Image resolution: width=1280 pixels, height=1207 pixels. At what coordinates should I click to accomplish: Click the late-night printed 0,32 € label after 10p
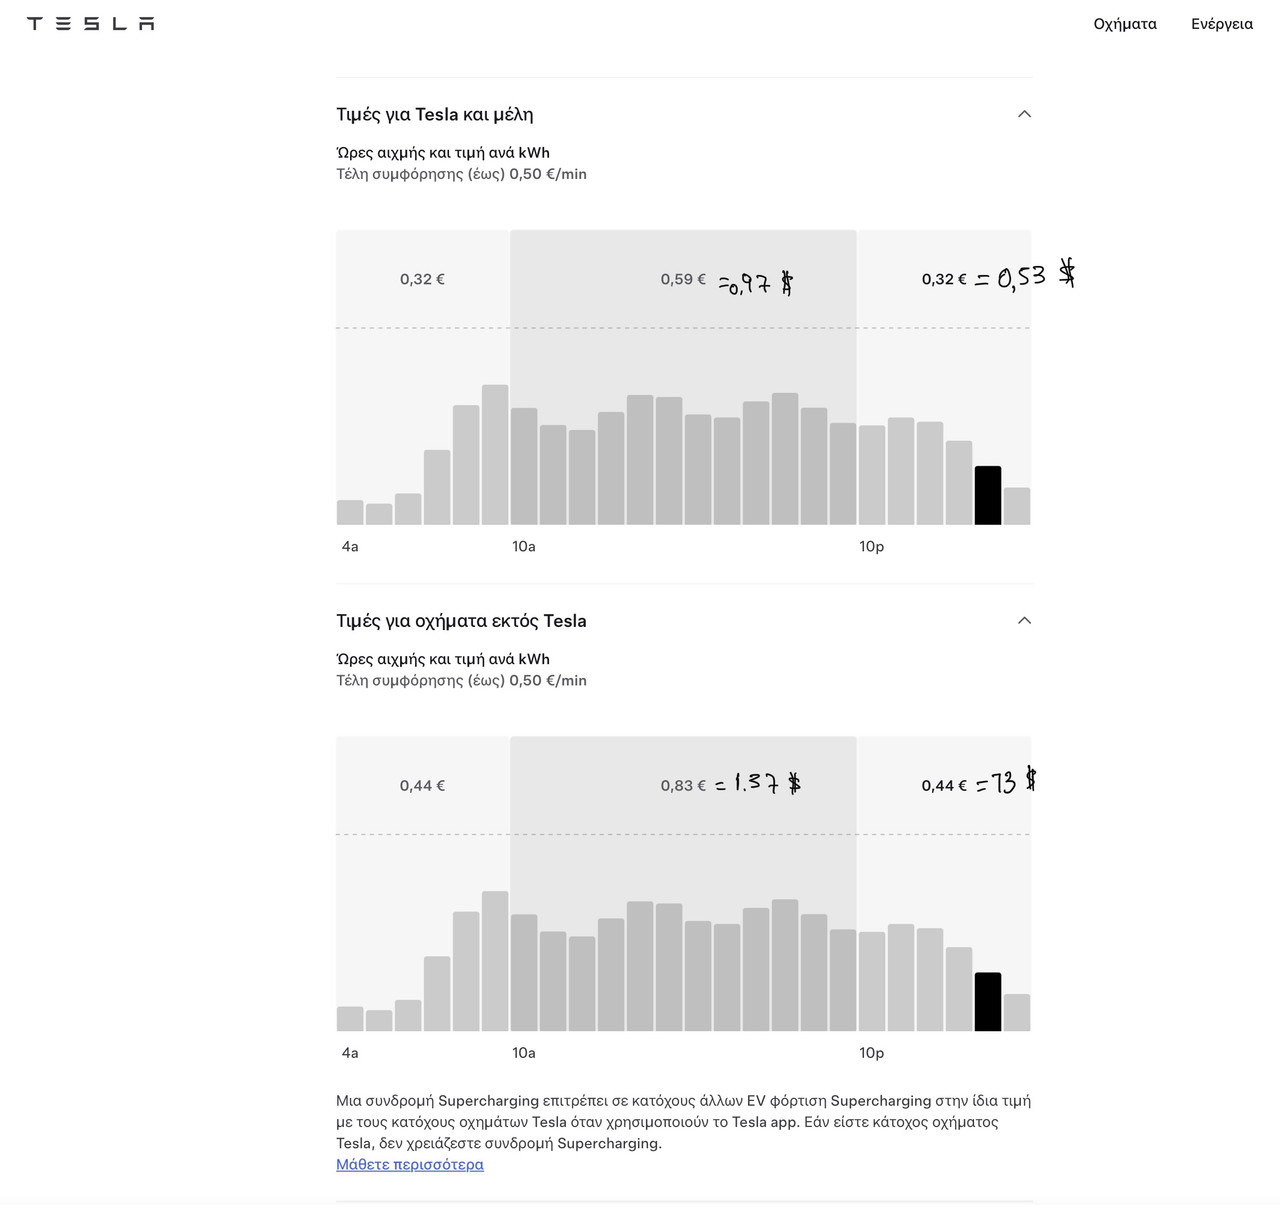tap(944, 279)
